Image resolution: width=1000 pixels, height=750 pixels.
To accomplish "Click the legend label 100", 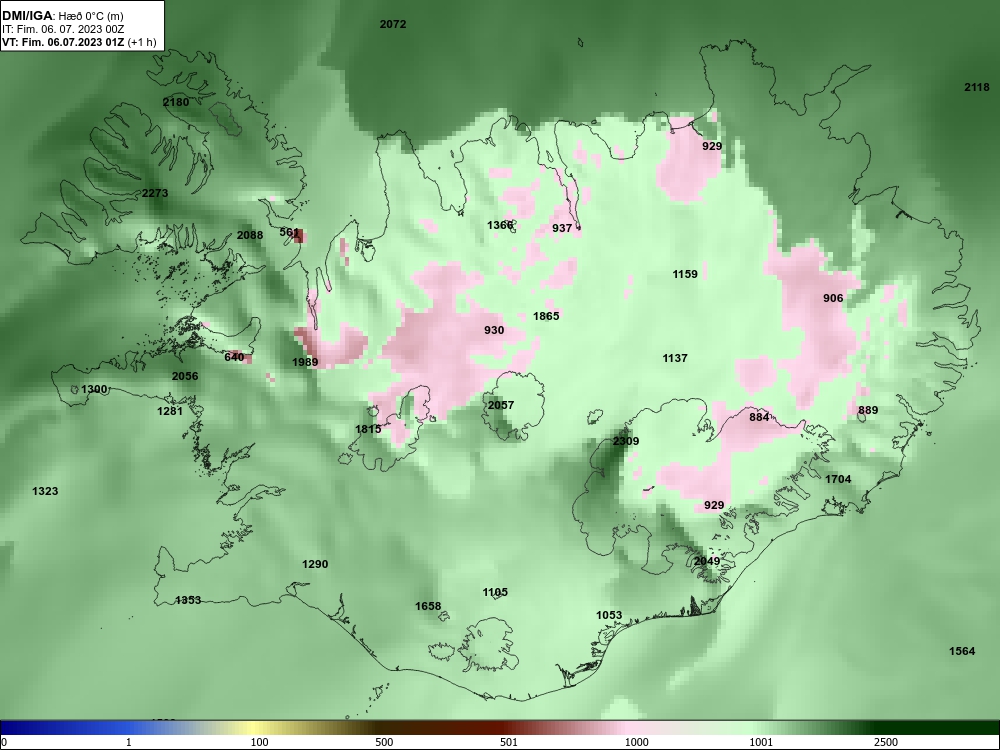I will click(x=260, y=742).
